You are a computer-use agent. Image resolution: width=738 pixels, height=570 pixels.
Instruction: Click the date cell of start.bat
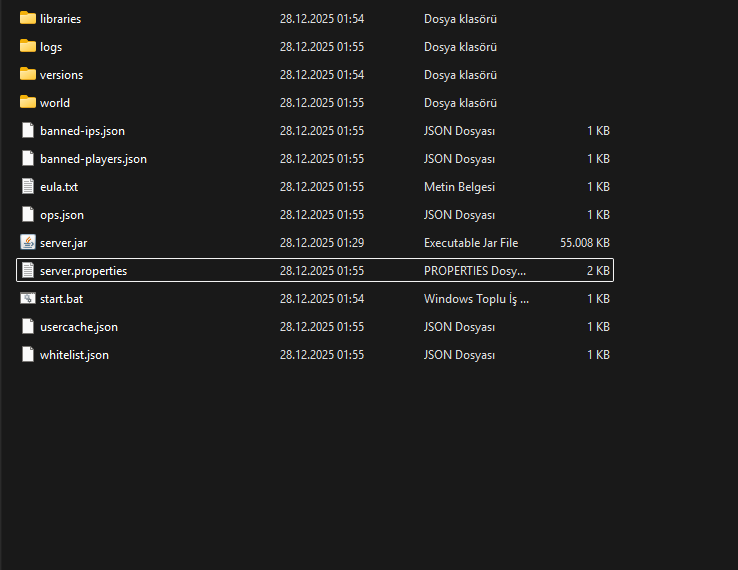click(322, 299)
